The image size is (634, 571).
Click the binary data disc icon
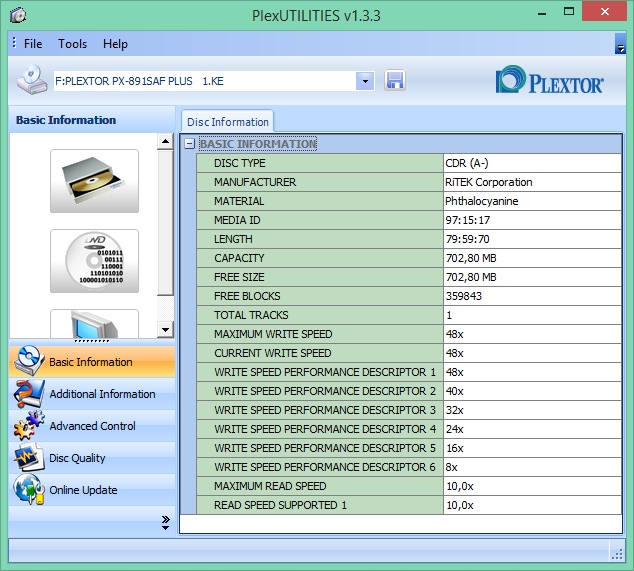click(x=94, y=261)
